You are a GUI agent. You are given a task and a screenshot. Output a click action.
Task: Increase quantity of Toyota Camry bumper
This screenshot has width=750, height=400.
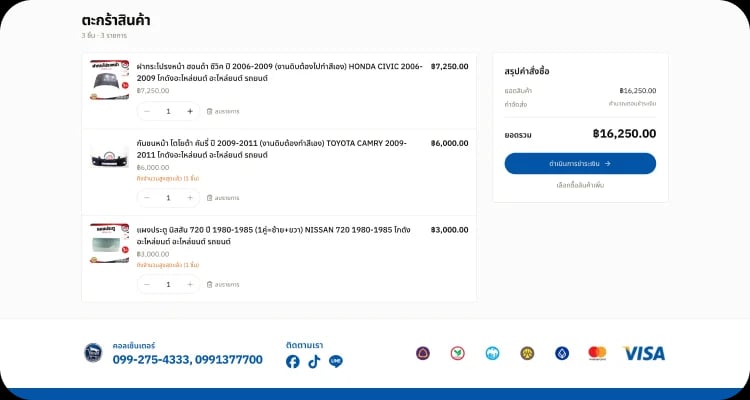tap(190, 198)
